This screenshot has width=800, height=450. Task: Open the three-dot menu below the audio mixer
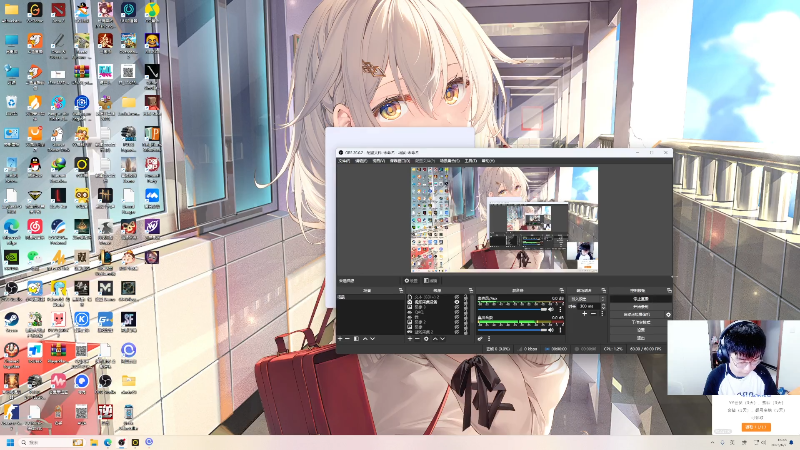click(x=489, y=339)
